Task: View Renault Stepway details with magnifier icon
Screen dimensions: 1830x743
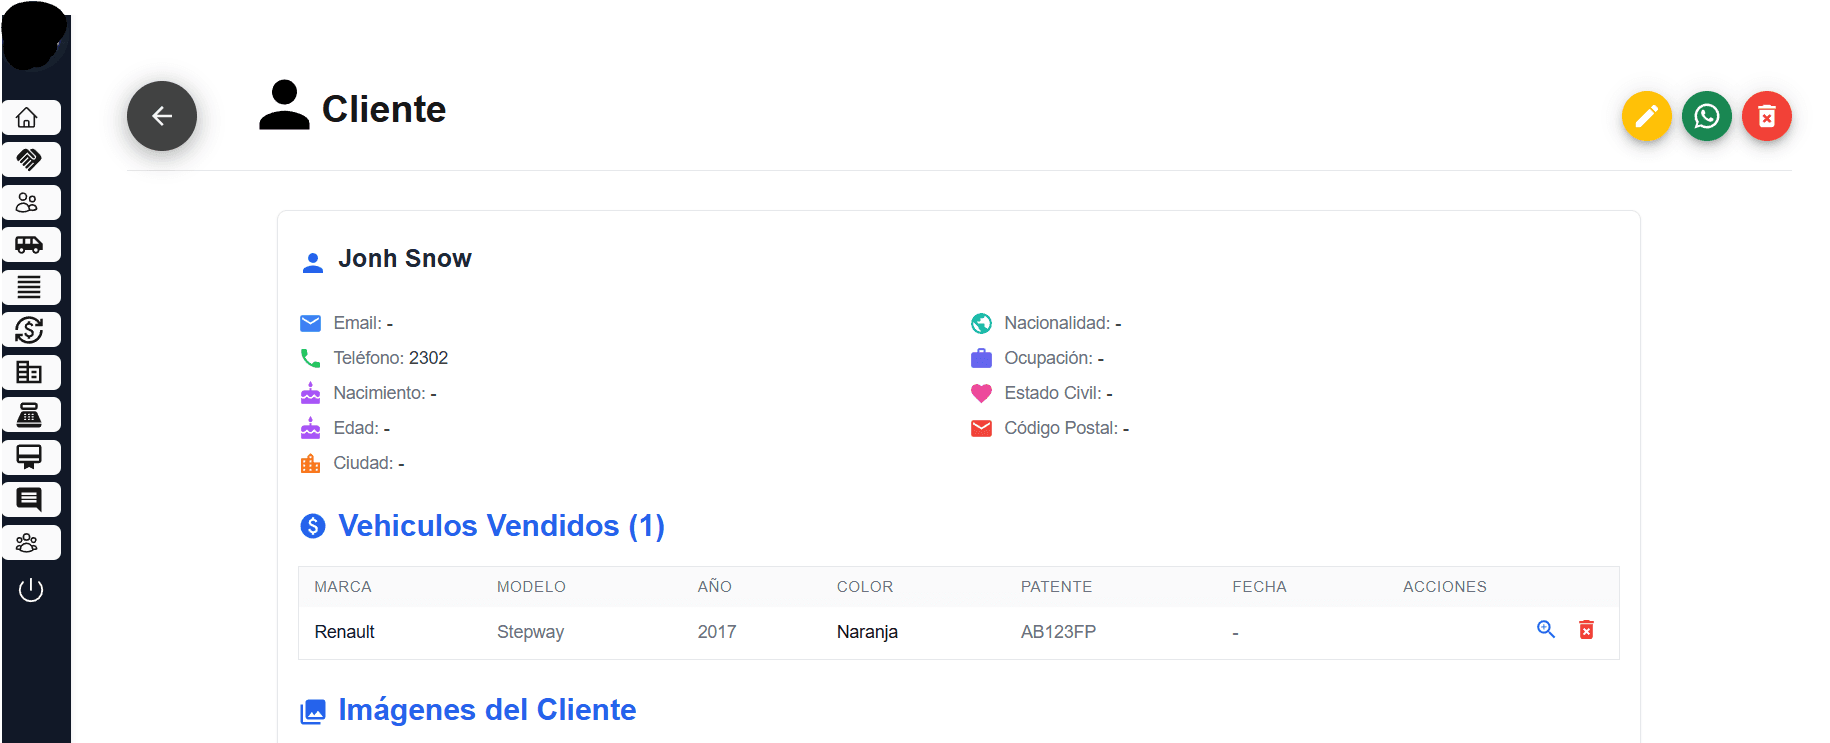Action: click(x=1545, y=630)
